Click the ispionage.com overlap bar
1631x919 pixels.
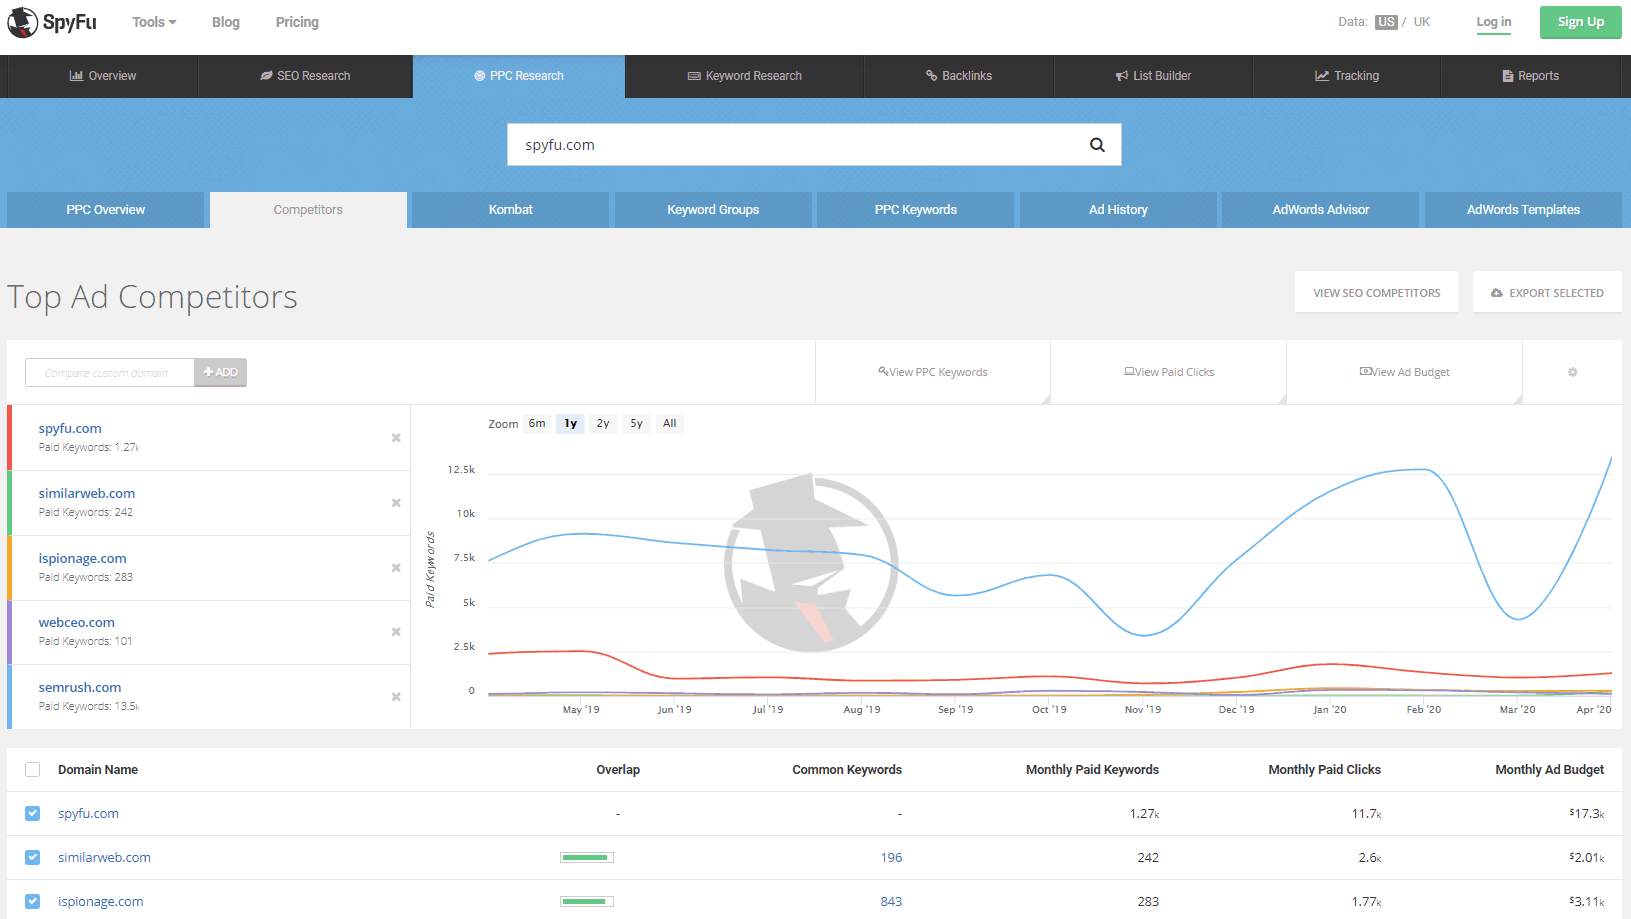pyautogui.click(x=586, y=901)
